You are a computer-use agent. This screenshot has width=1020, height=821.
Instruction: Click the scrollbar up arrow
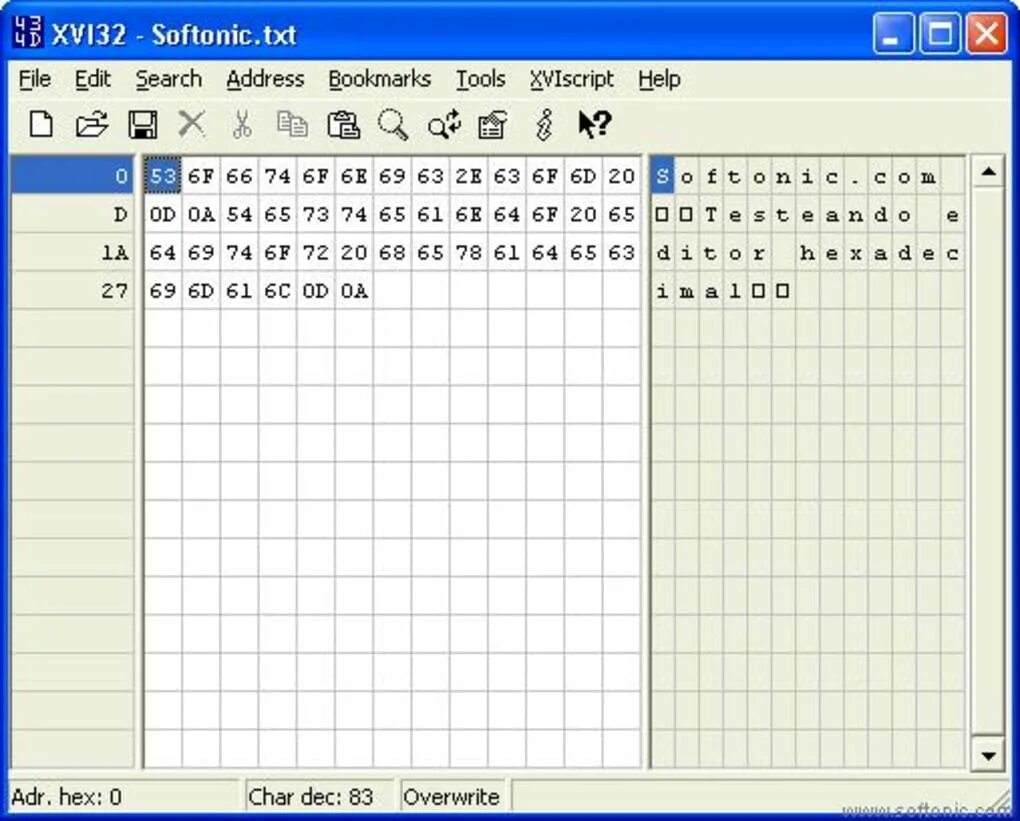[x=988, y=172]
